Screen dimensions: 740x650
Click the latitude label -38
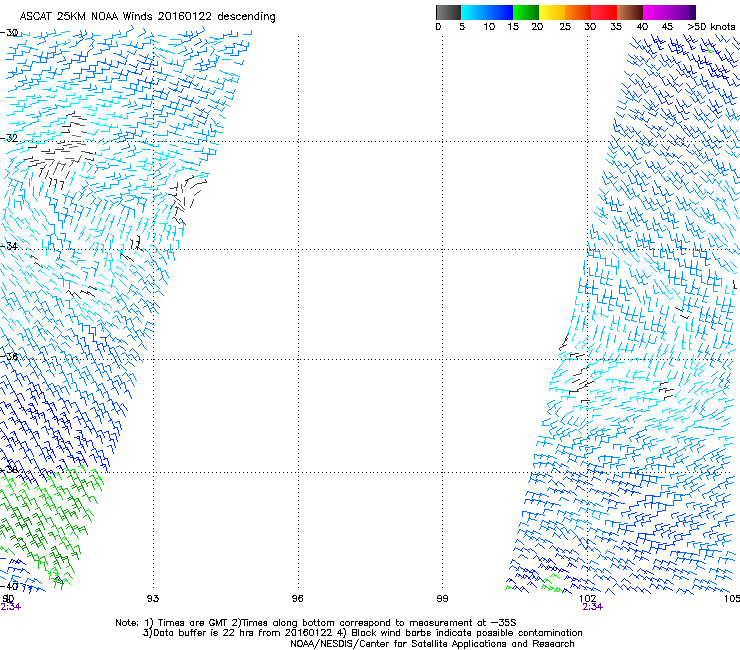pos(9,470)
